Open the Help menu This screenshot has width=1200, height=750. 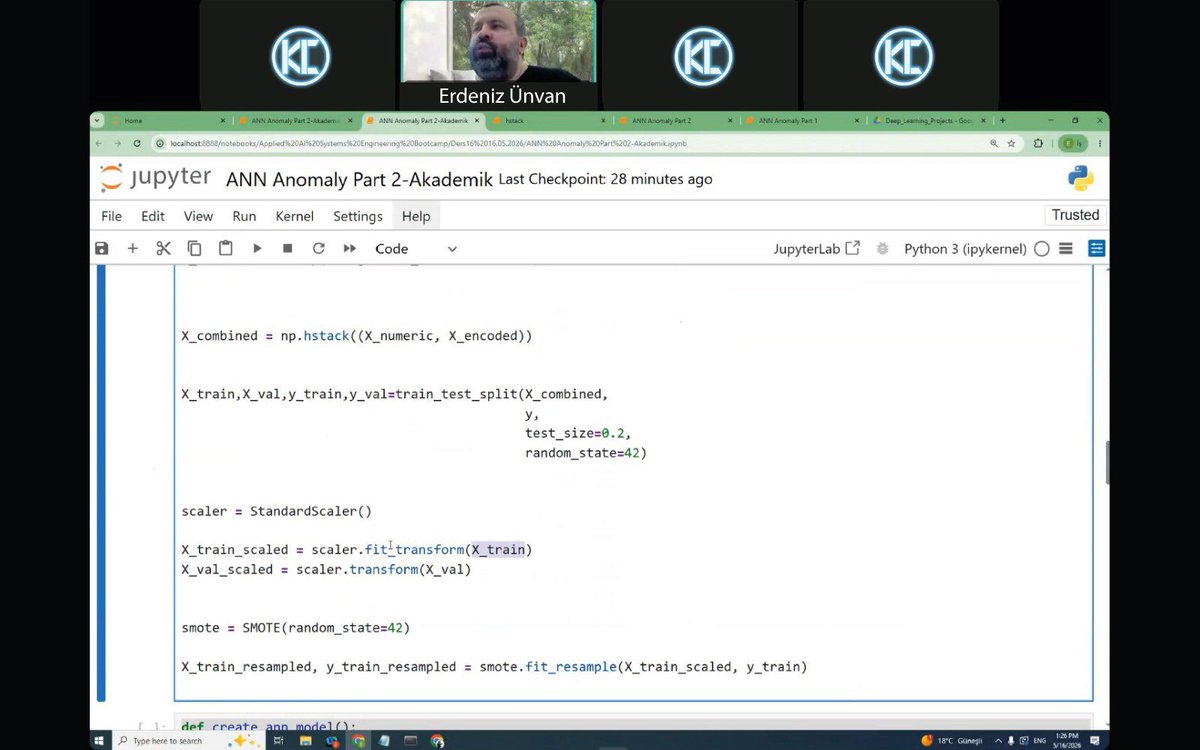click(x=416, y=216)
